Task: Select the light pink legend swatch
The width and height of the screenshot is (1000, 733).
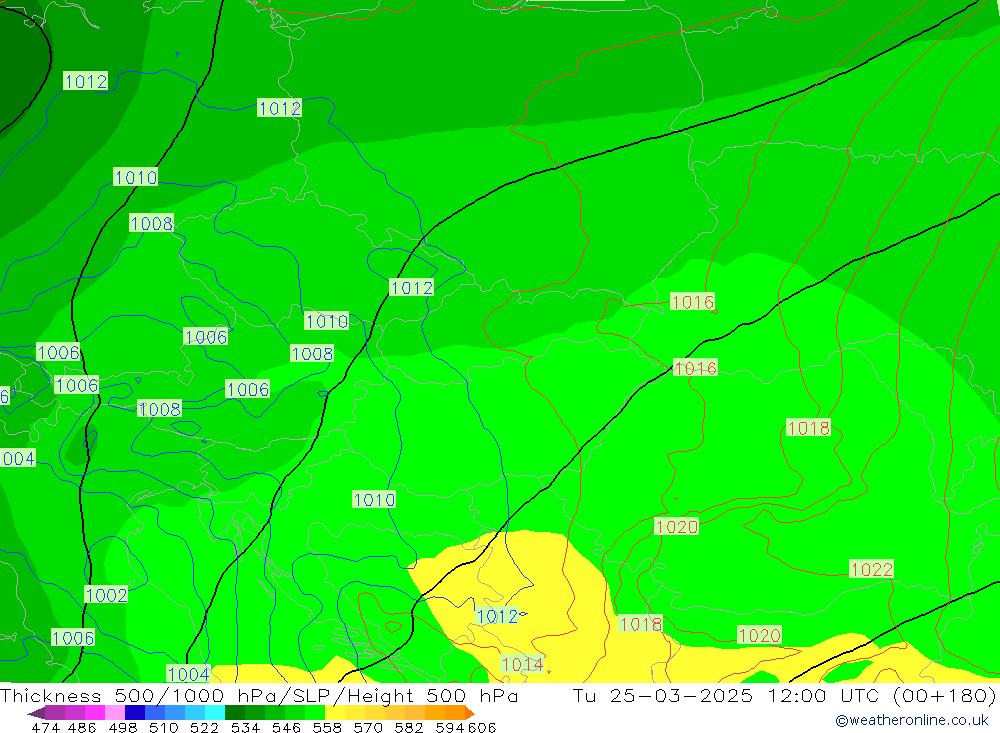Action: [x=115, y=712]
